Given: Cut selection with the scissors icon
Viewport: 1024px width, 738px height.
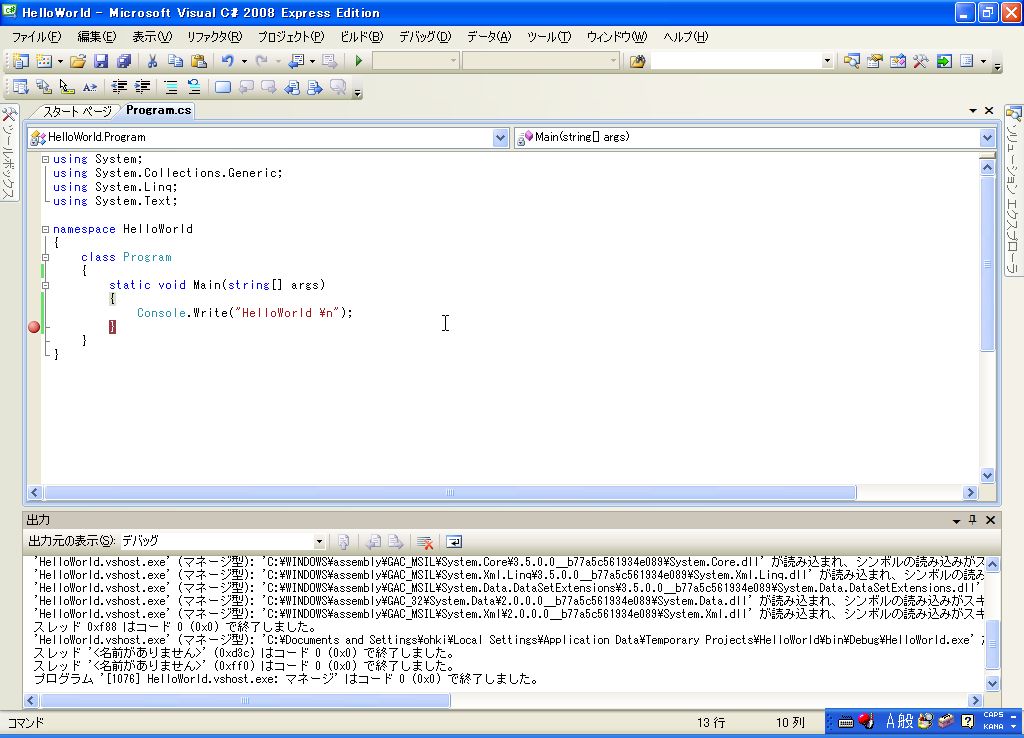Looking at the screenshot, I should point(152,61).
